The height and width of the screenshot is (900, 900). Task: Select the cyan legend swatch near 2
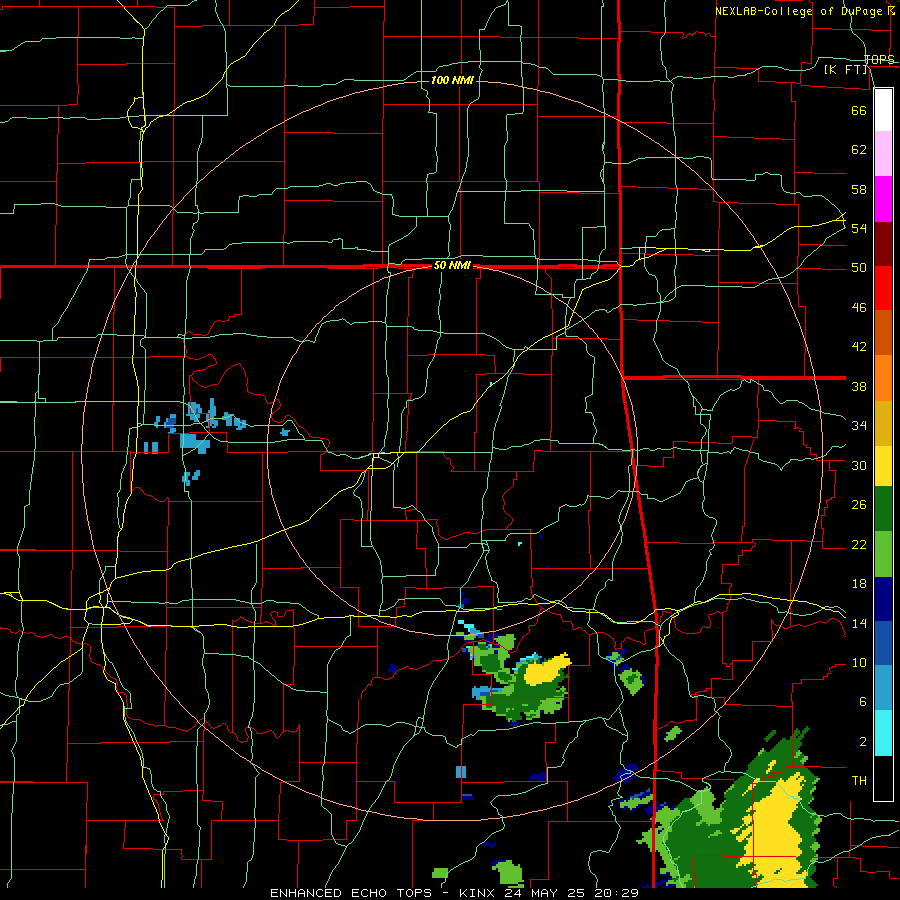click(883, 733)
